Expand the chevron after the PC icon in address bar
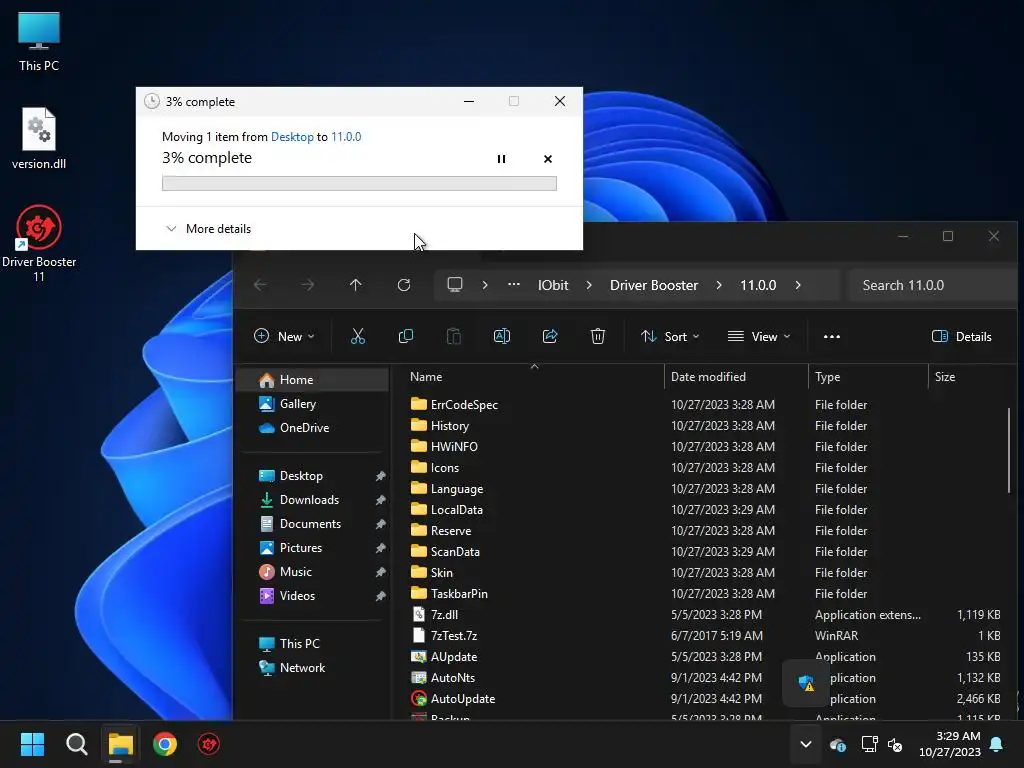The image size is (1024, 768). (x=485, y=285)
